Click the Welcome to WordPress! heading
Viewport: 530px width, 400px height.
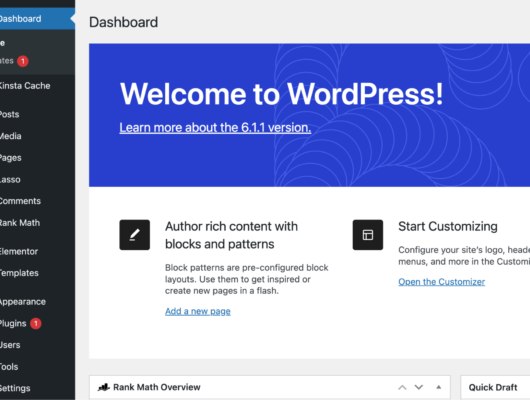tap(281, 94)
